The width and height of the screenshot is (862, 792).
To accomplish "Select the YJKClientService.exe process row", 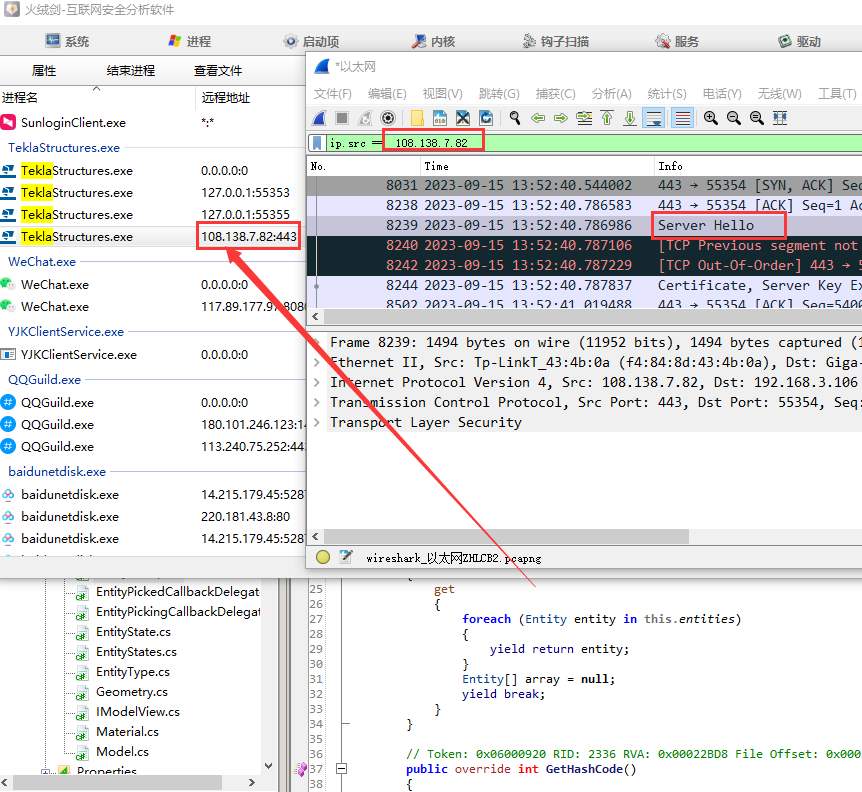I will tap(153, 355).
